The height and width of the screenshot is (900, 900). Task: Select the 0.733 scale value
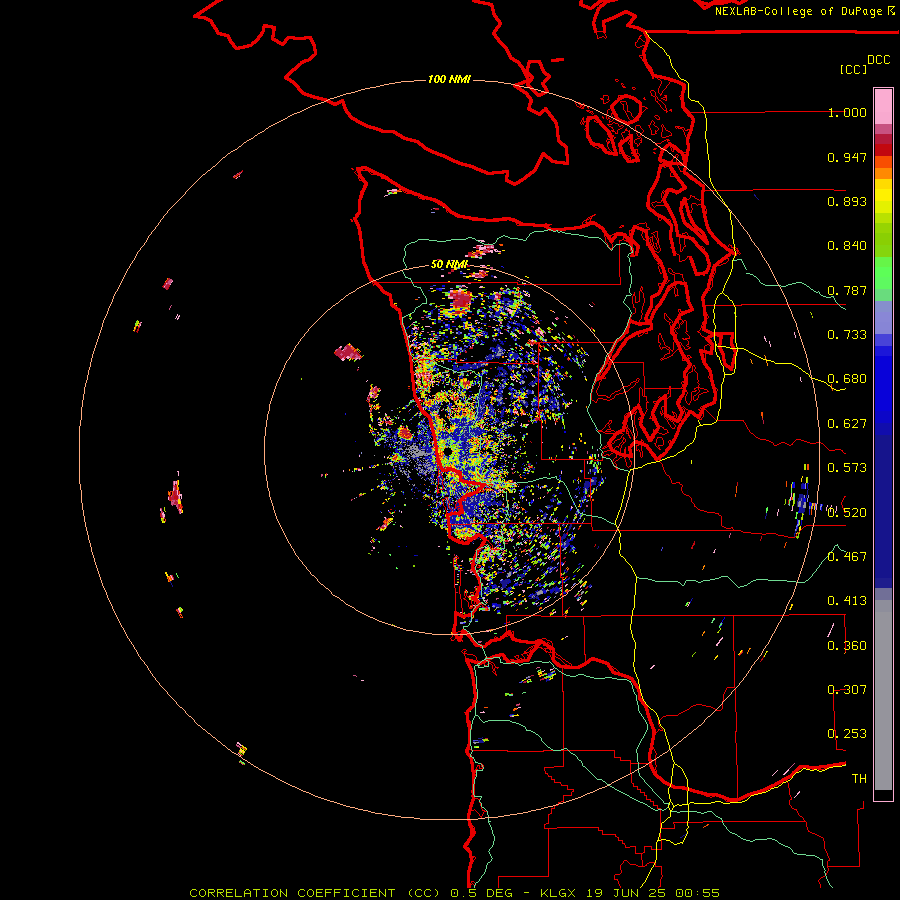pyautogui.click(x=847, y=335)
